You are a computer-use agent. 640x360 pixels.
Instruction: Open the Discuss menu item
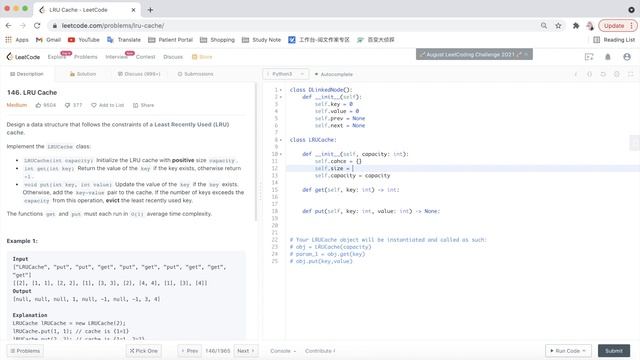click(173, 57)
